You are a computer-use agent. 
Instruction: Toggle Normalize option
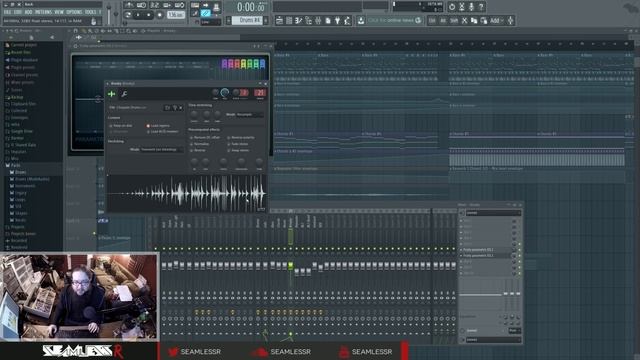click(200, 144)
